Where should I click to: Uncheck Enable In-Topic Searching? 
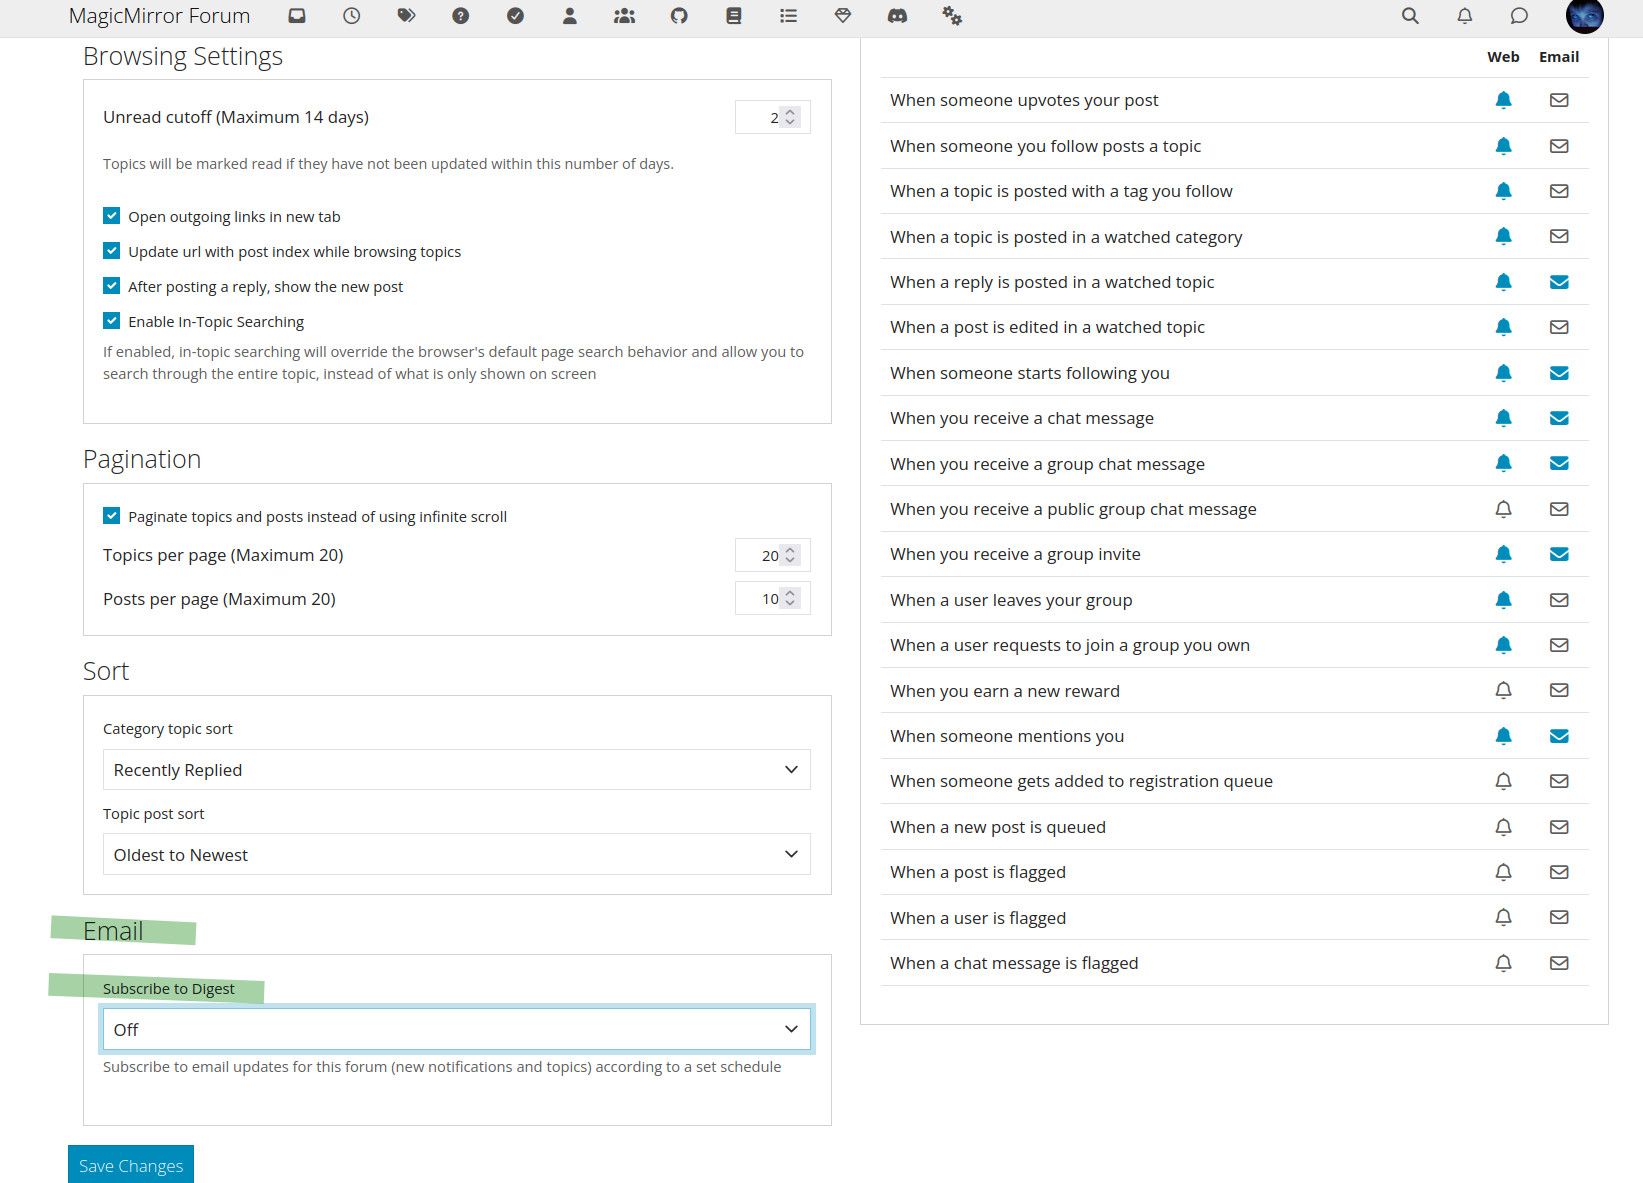111,321
